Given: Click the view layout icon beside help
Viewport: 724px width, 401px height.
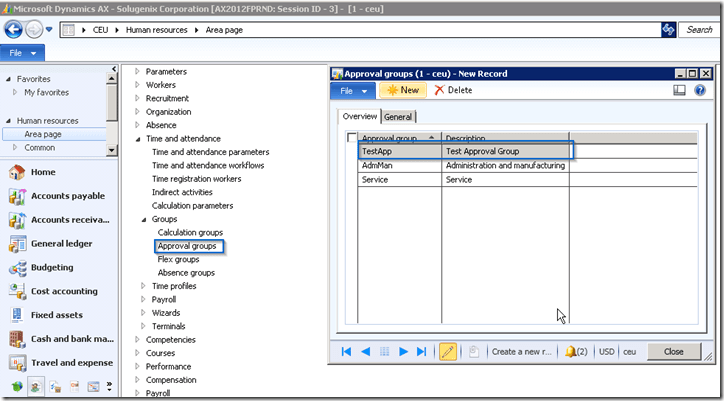Looking at the screenshot, I should click(680, 90).
